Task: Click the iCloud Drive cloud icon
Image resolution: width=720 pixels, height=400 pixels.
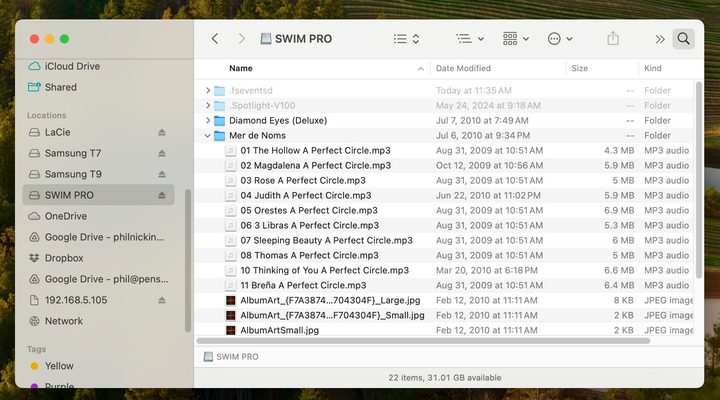Action: [x=34, y=66]
